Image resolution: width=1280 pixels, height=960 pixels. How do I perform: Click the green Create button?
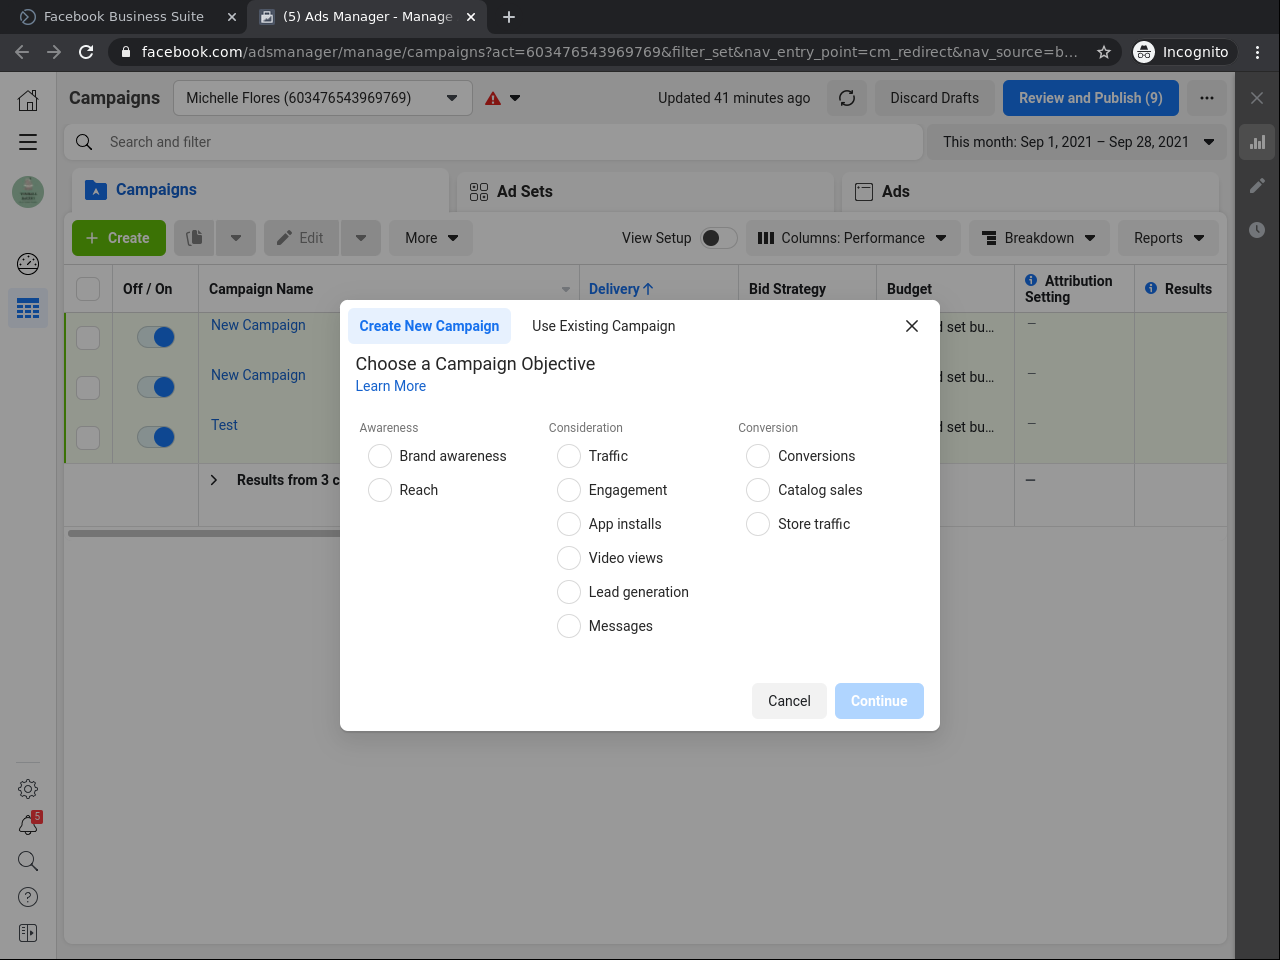click(119, 238)
